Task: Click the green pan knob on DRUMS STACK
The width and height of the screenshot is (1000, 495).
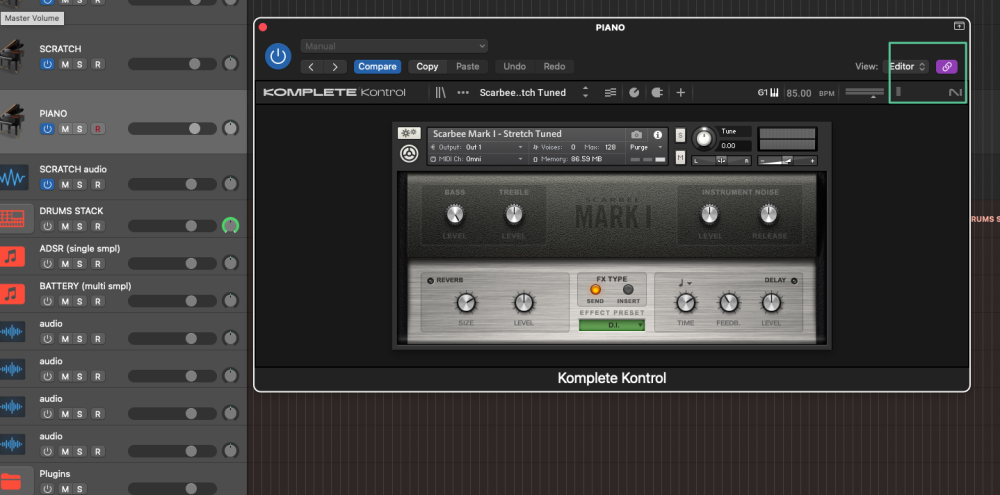Action: pos(230,225)
